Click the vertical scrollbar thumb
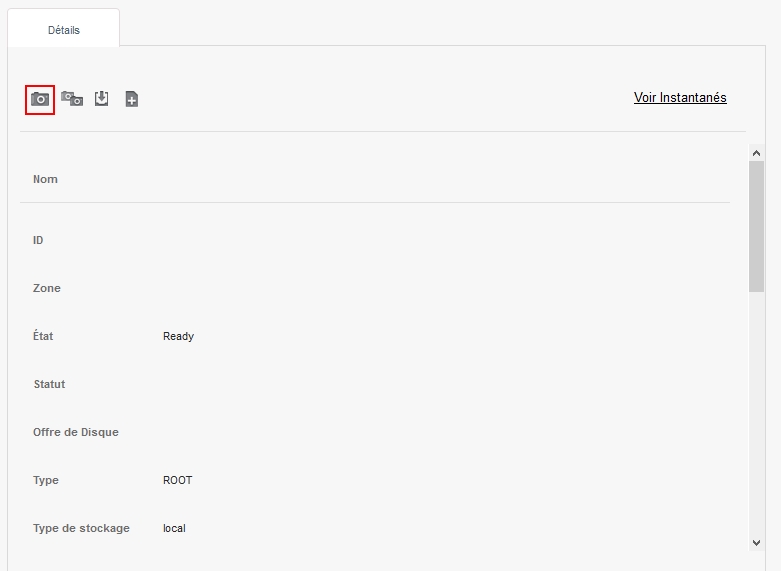Image resolution: width=781 pixels, height=571 pixels. click(756, 226)
